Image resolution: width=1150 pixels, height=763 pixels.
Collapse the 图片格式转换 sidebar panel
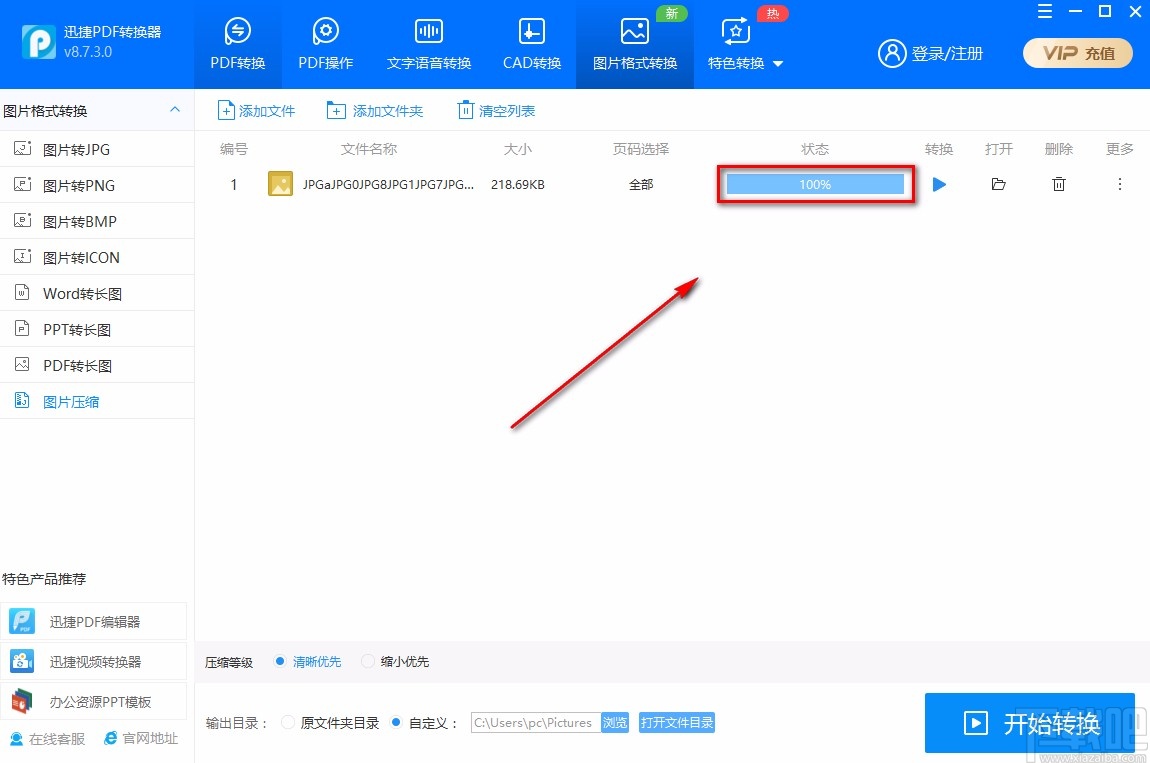click(175, 110)
